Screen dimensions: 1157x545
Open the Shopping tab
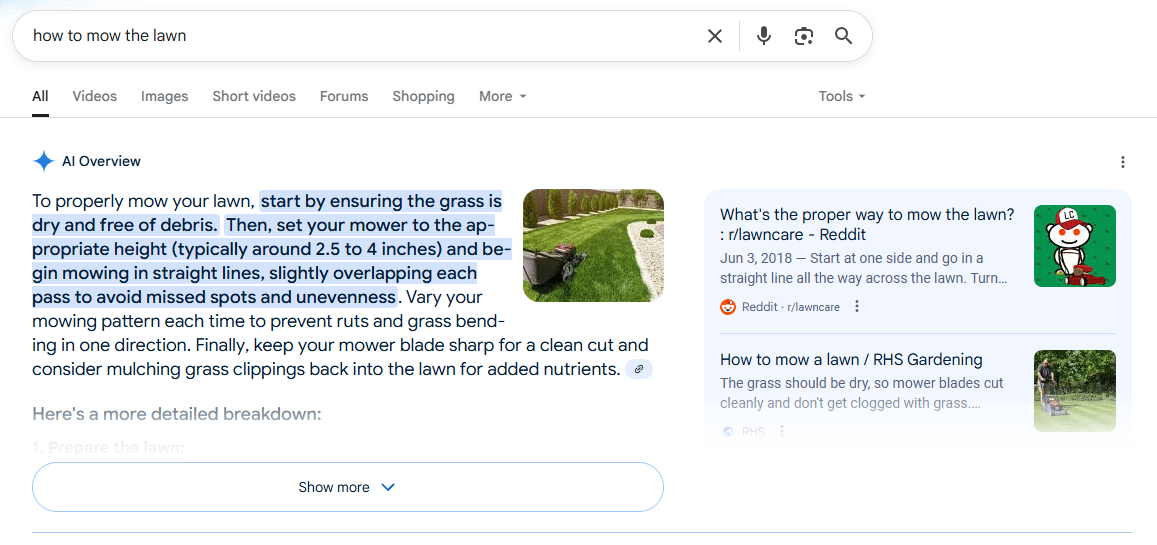424,97
